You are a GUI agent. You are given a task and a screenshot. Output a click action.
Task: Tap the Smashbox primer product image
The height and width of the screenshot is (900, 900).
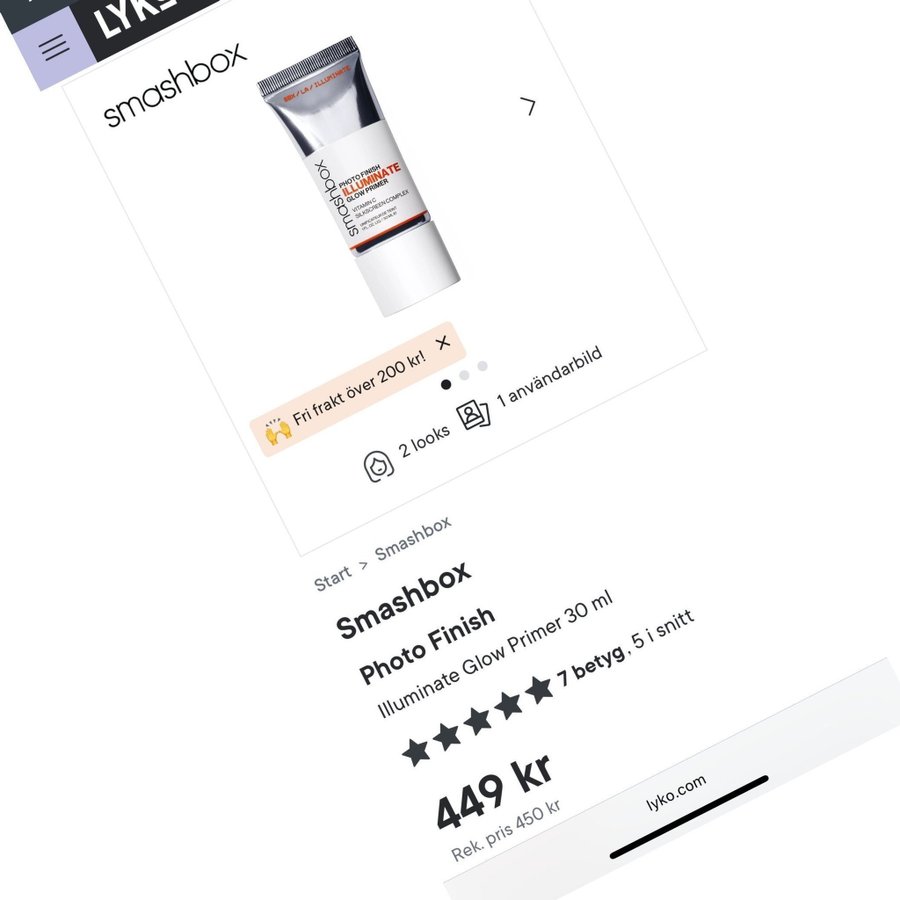click(x=359, y=175)
